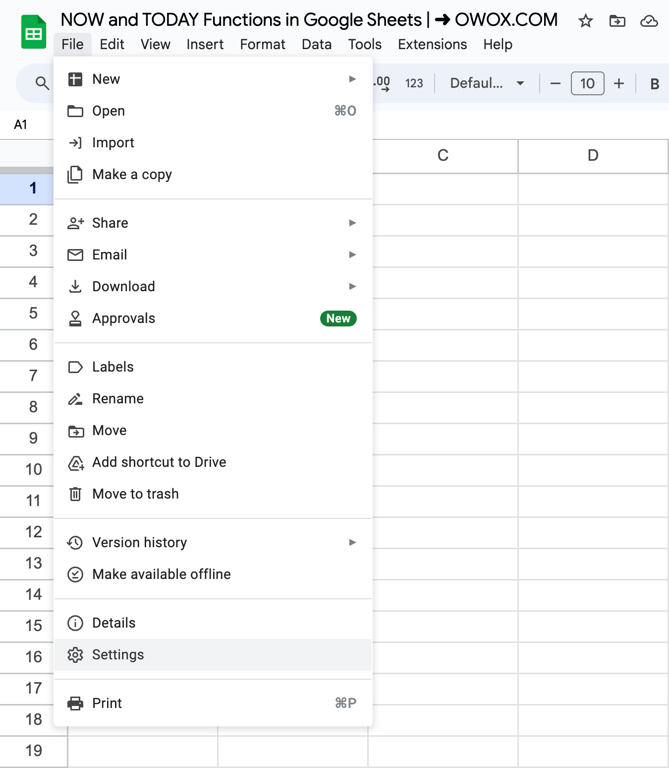This screenshot has width=669, height=768.
Task: Click the Move to trash bin icon
Action: 75,494
